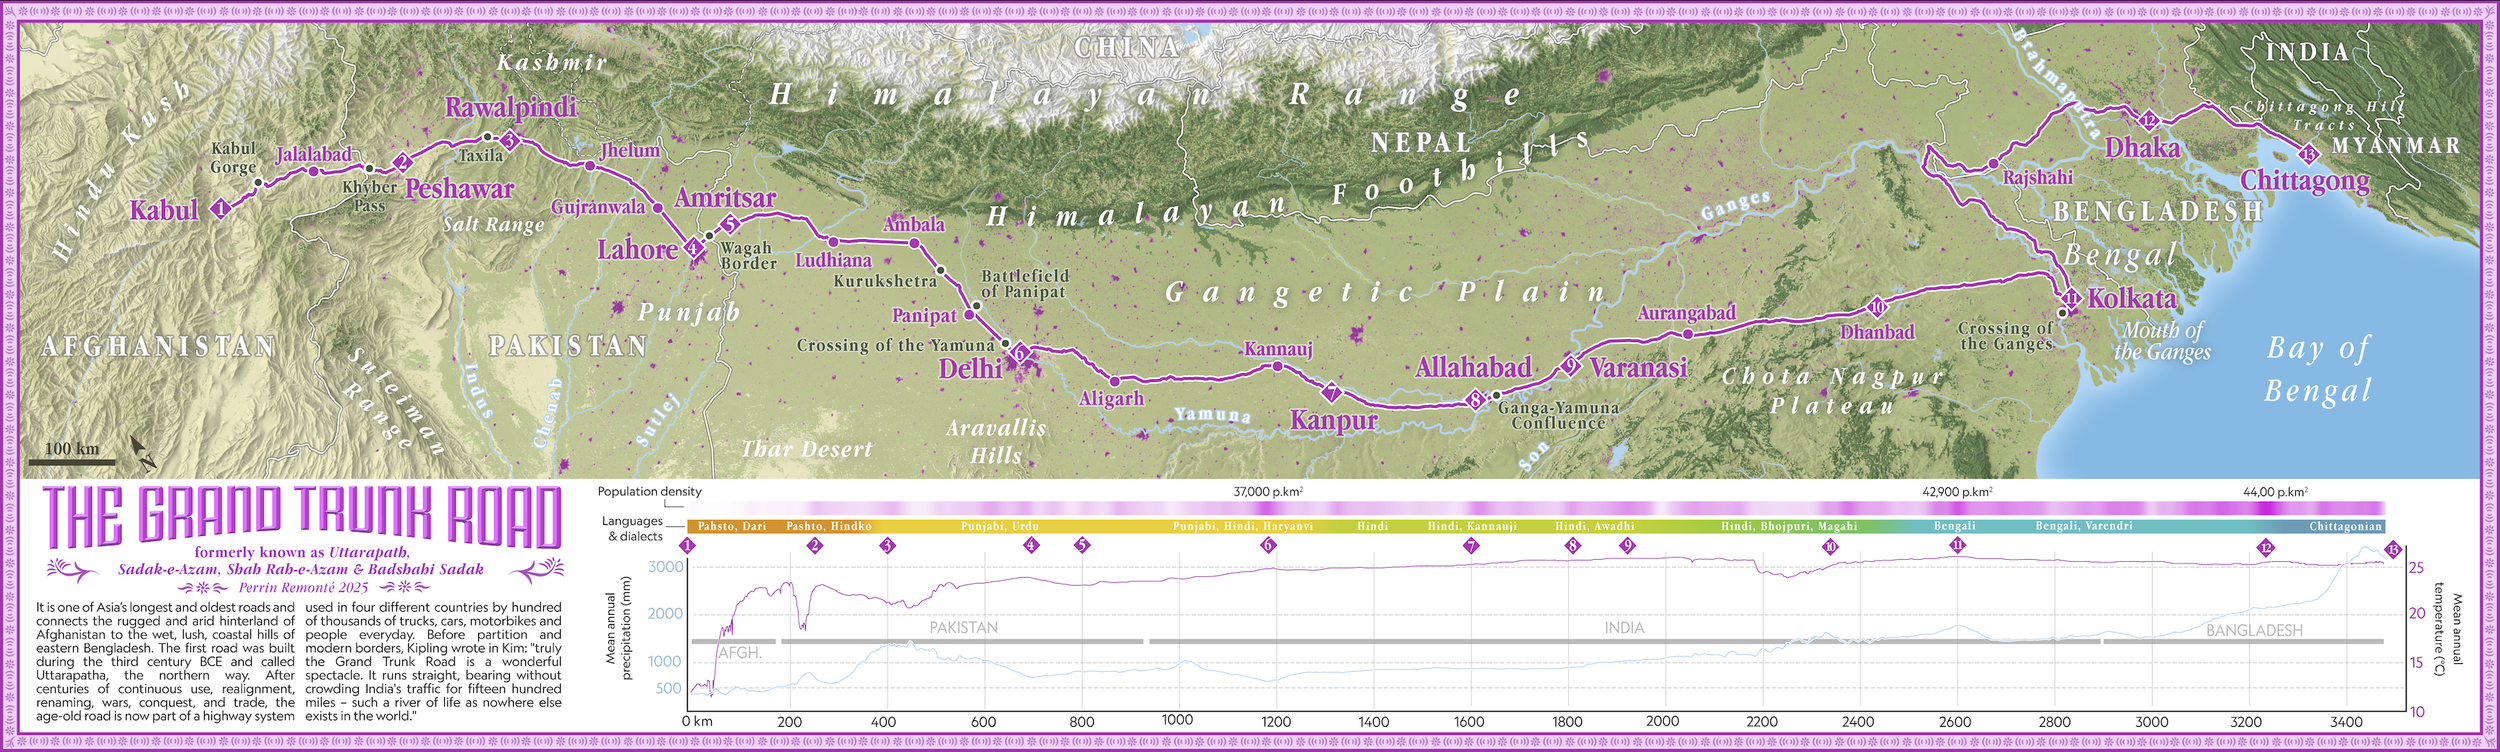Click chart marker 6 under the languages bar
This screenshot has width=2500, height=752.
1268,546
